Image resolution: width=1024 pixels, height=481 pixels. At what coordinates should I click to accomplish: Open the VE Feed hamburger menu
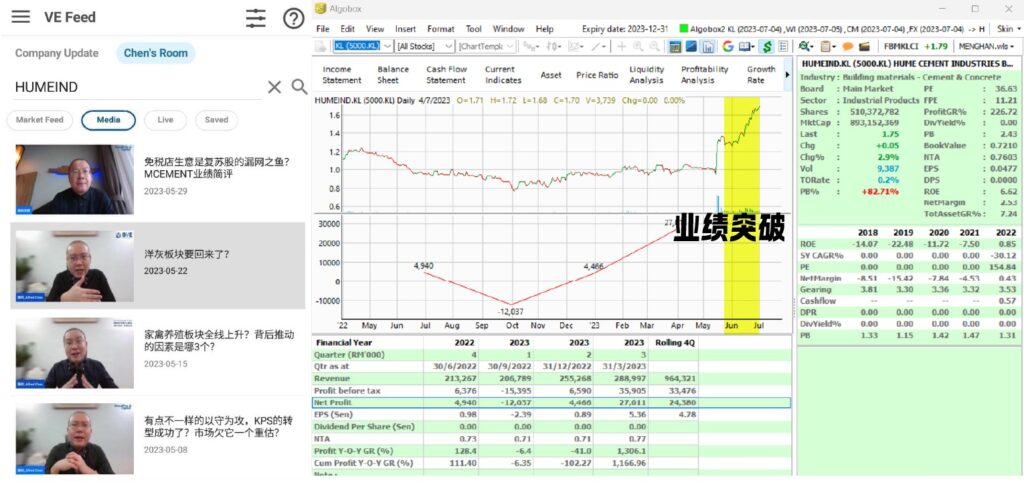coord(20,17)
